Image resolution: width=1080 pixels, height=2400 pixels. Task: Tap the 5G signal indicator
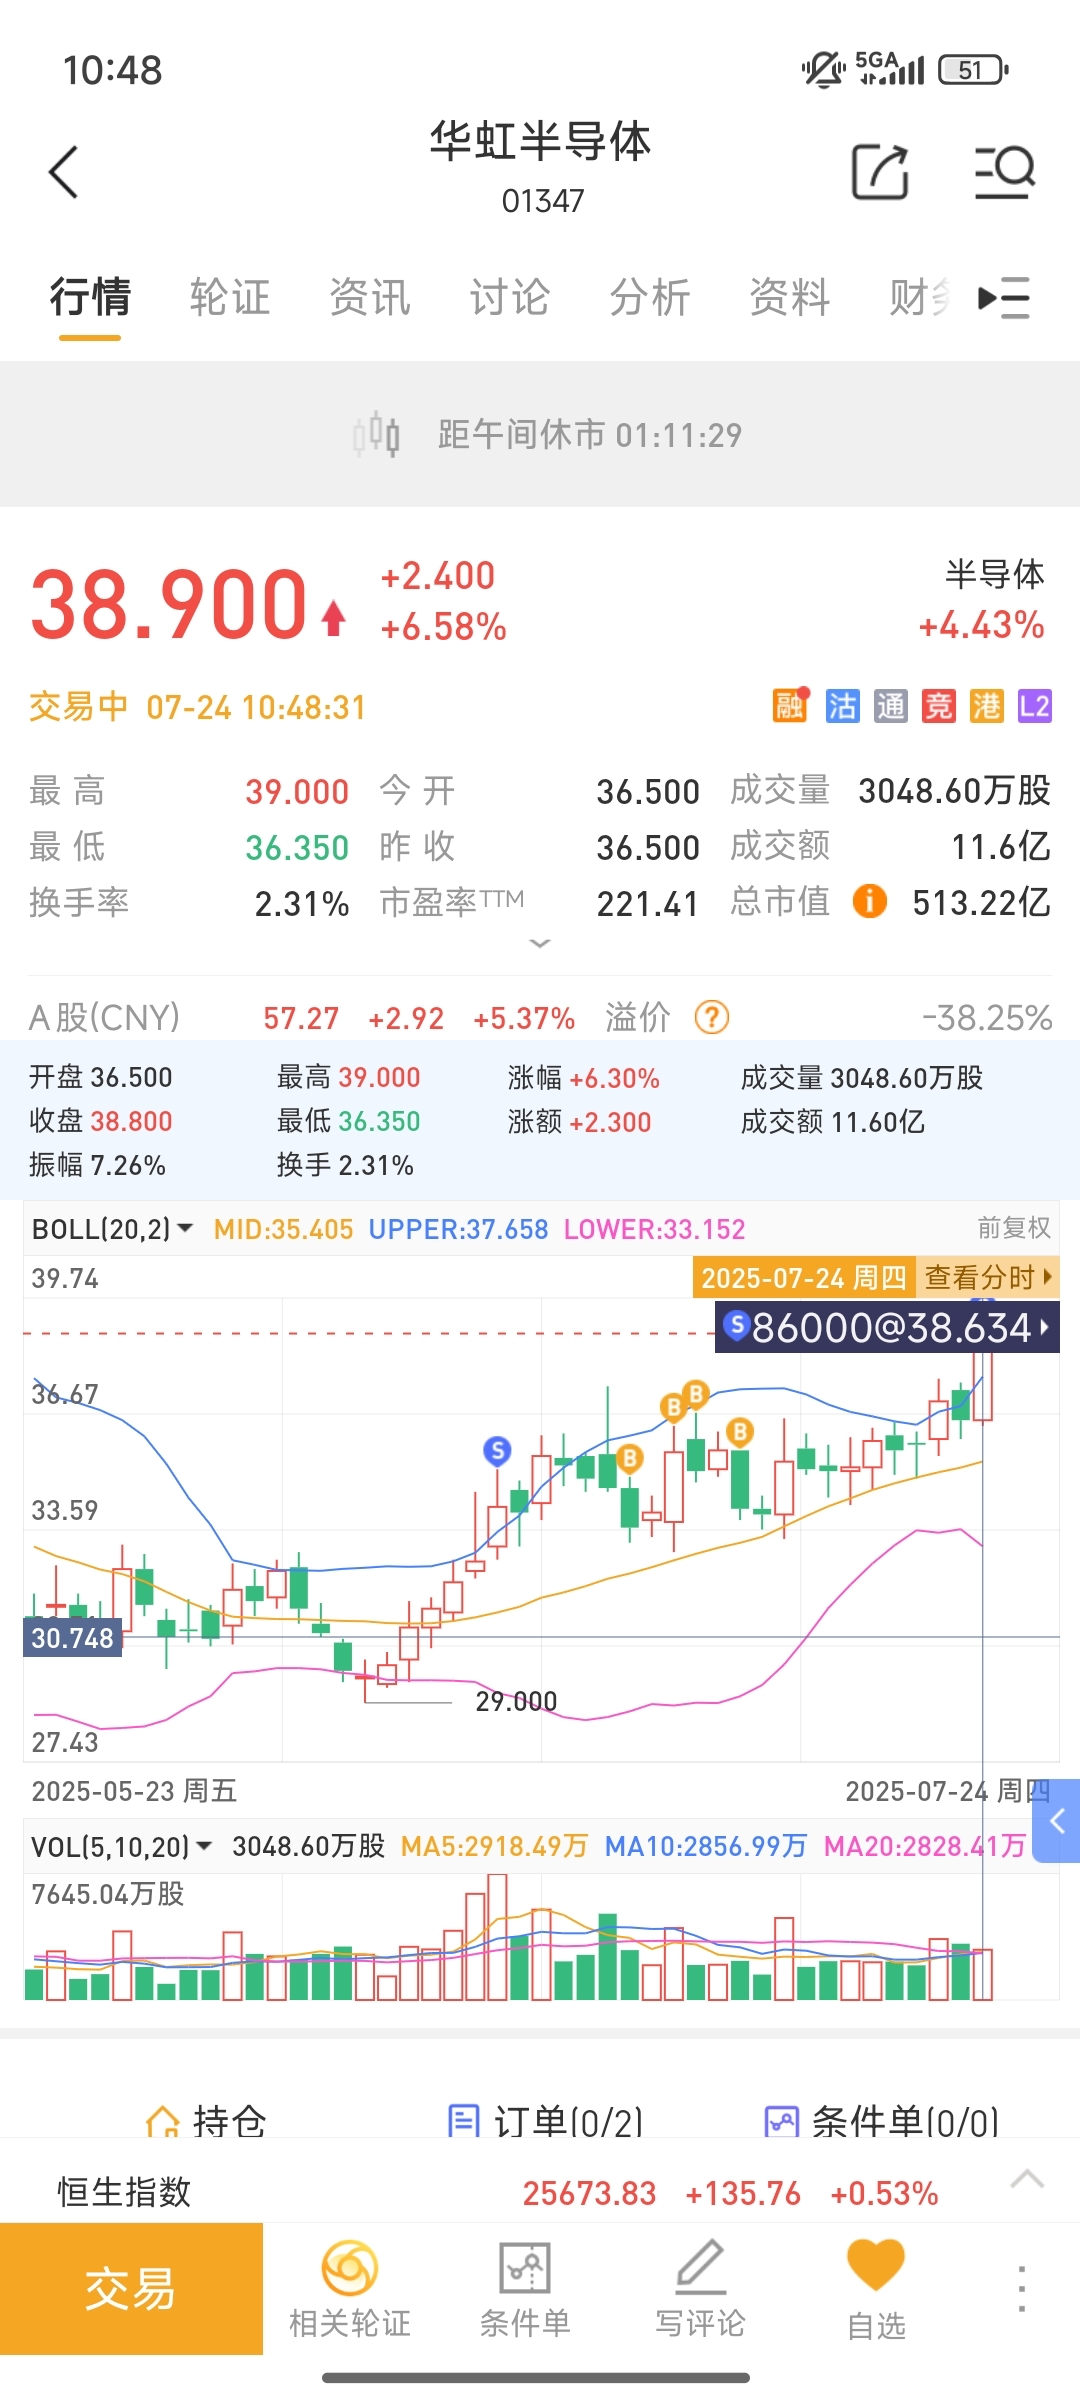coord(890,68)
